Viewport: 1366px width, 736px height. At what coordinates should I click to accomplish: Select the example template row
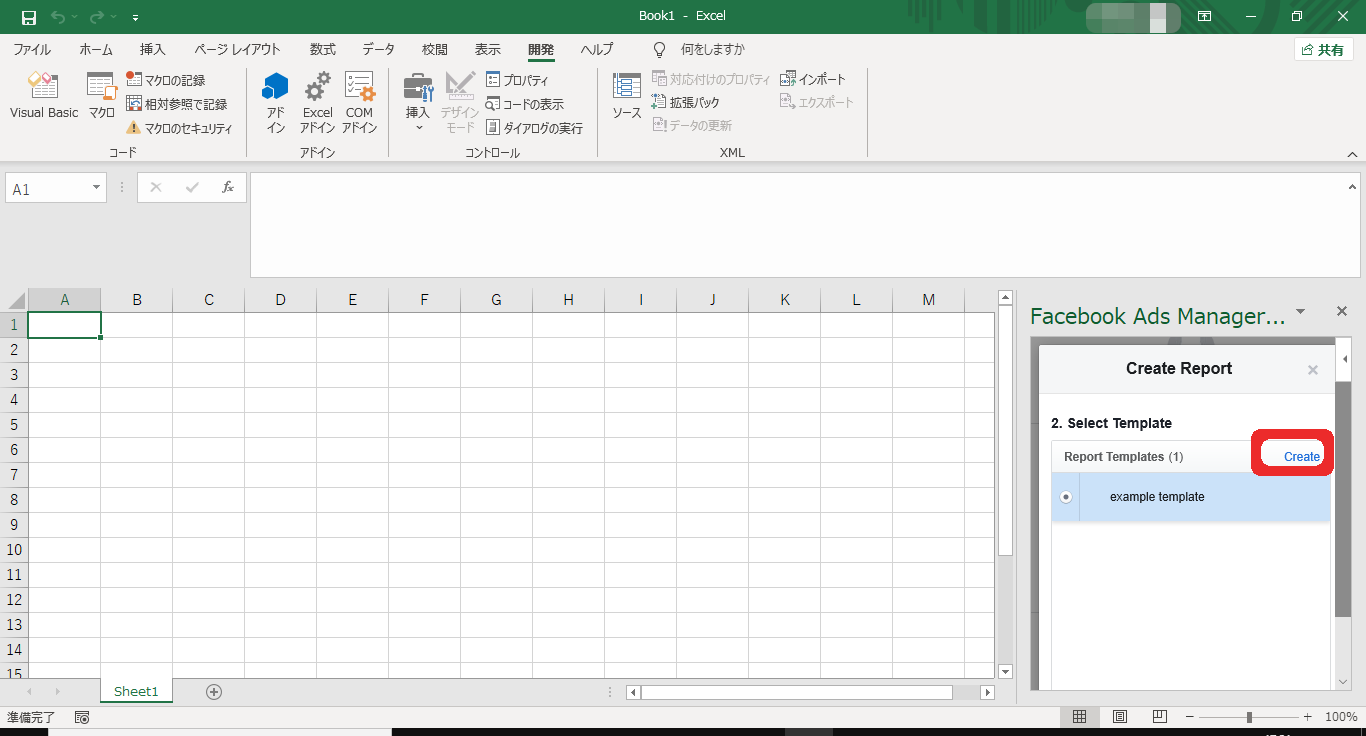coord(1190,497)
